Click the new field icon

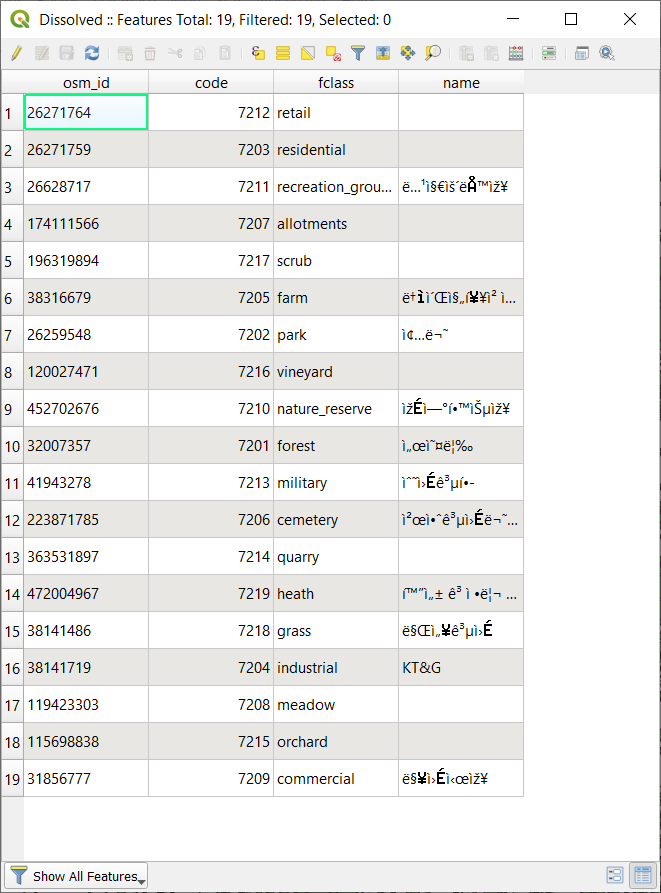(466, 54)
